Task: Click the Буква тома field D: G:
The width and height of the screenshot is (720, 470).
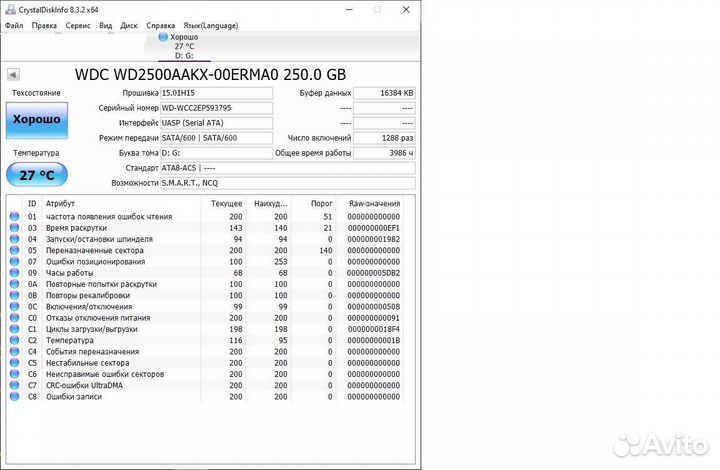Action: (x=216, y=153)
